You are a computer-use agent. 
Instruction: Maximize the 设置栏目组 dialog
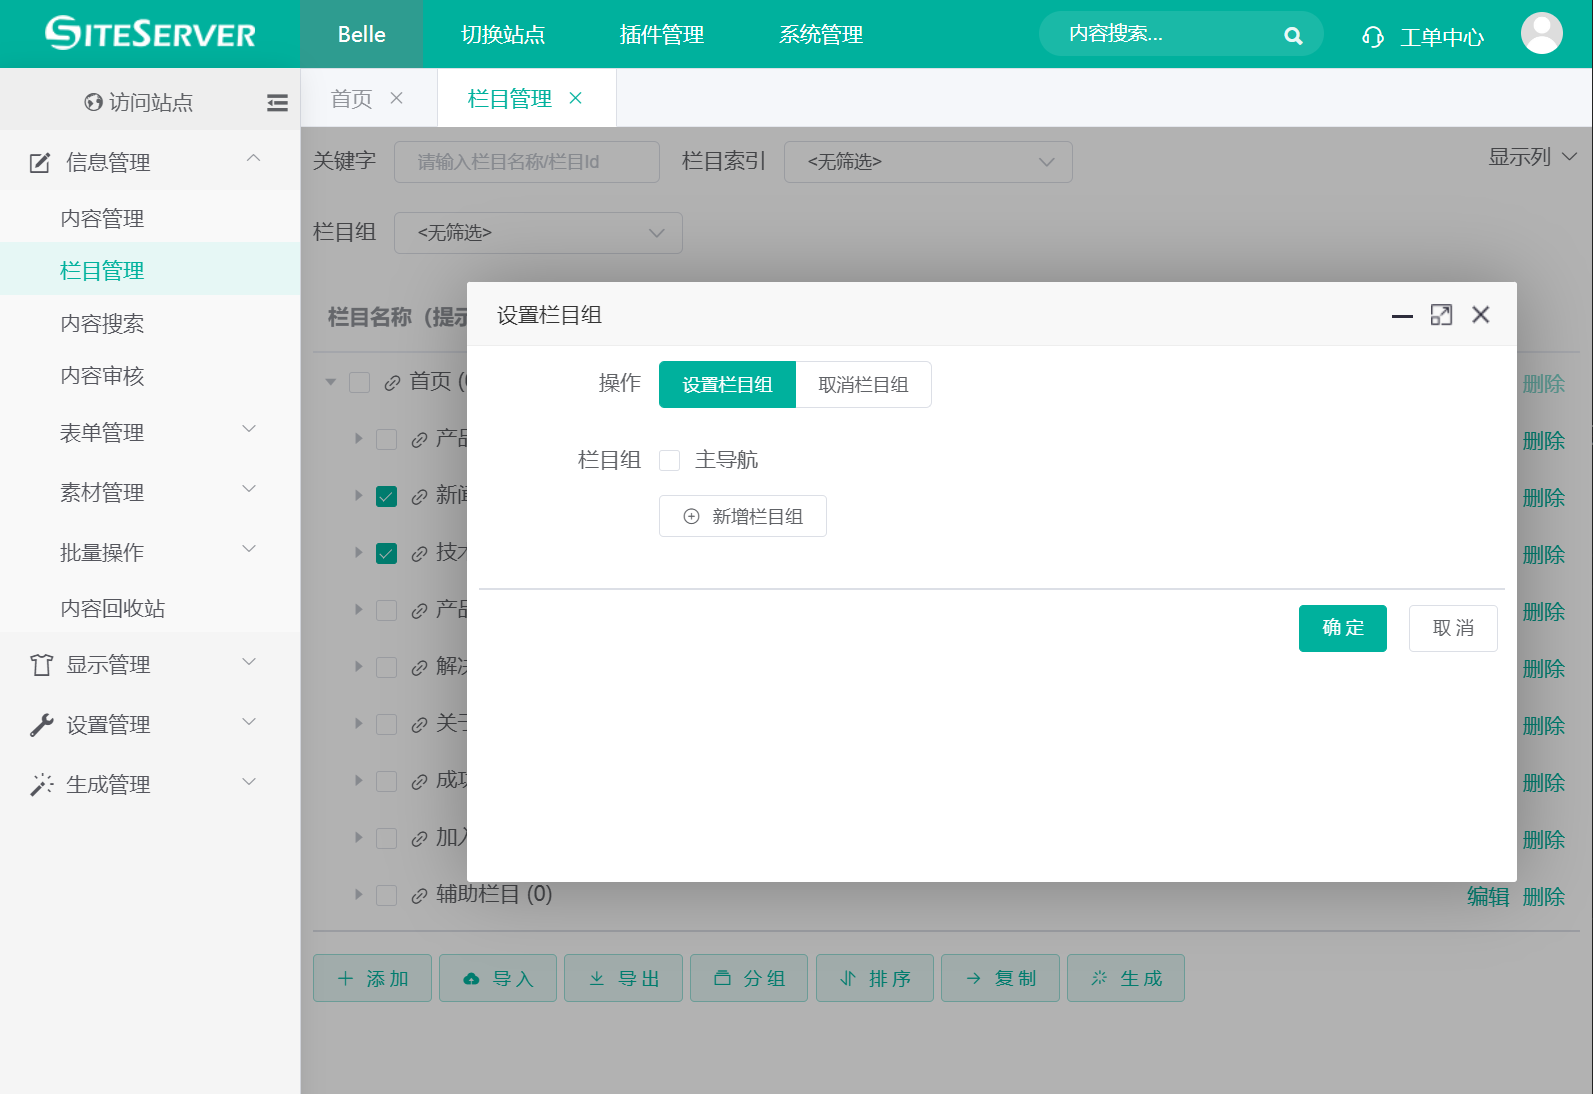click(1441, 315)
